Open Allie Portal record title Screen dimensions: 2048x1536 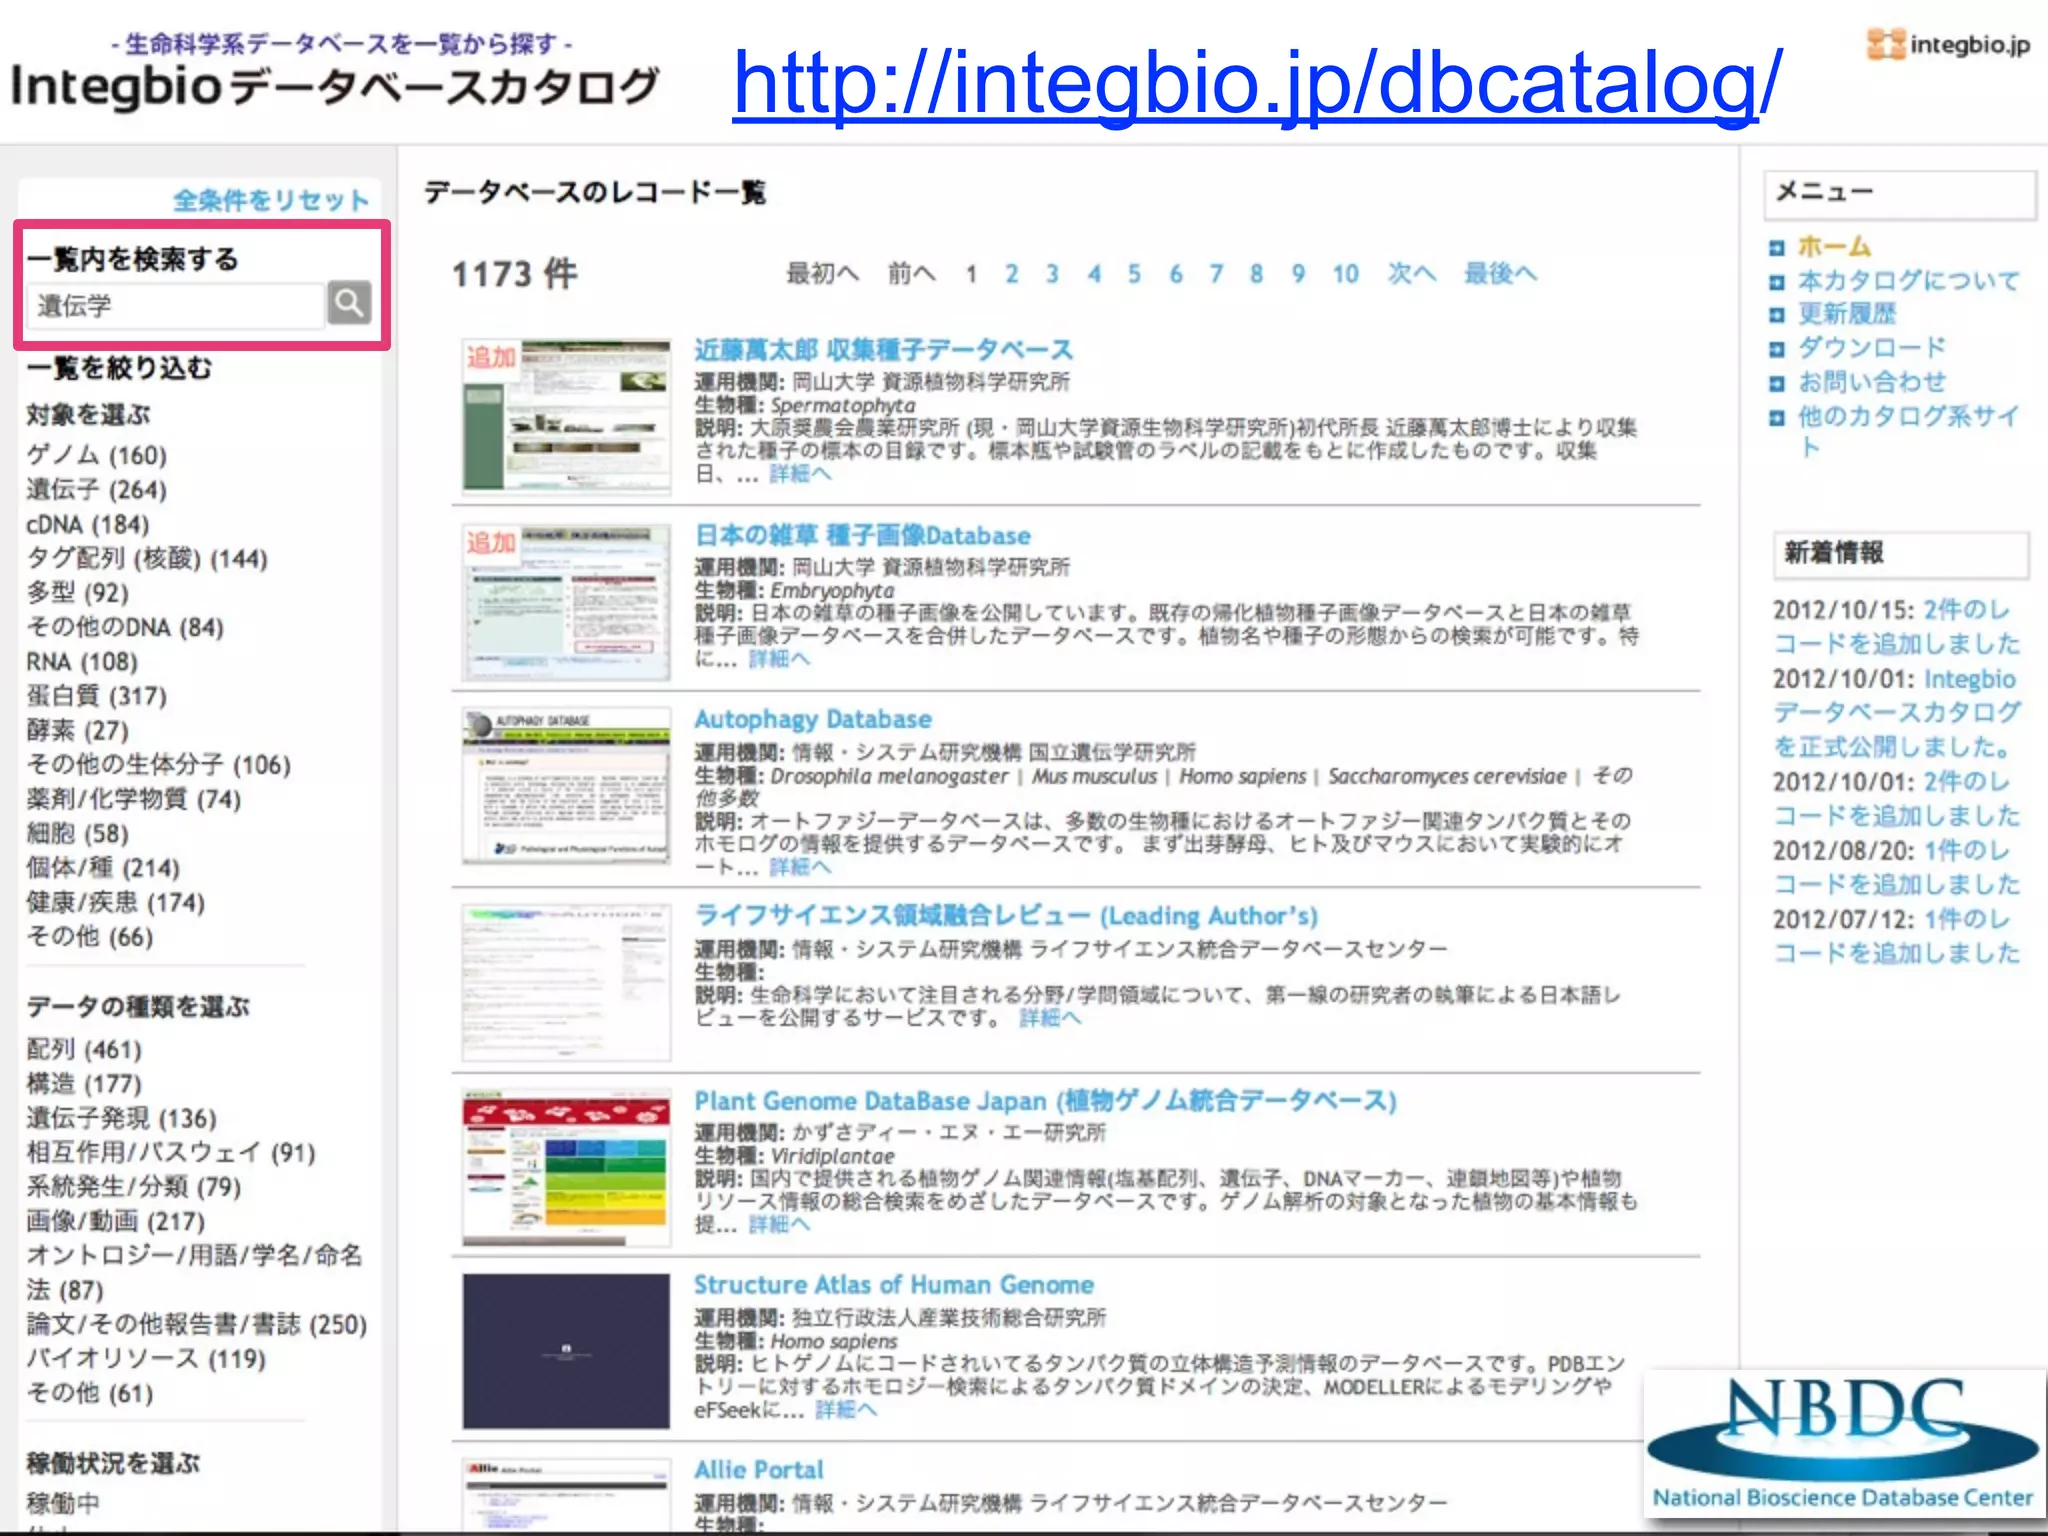click(759, 1470)
